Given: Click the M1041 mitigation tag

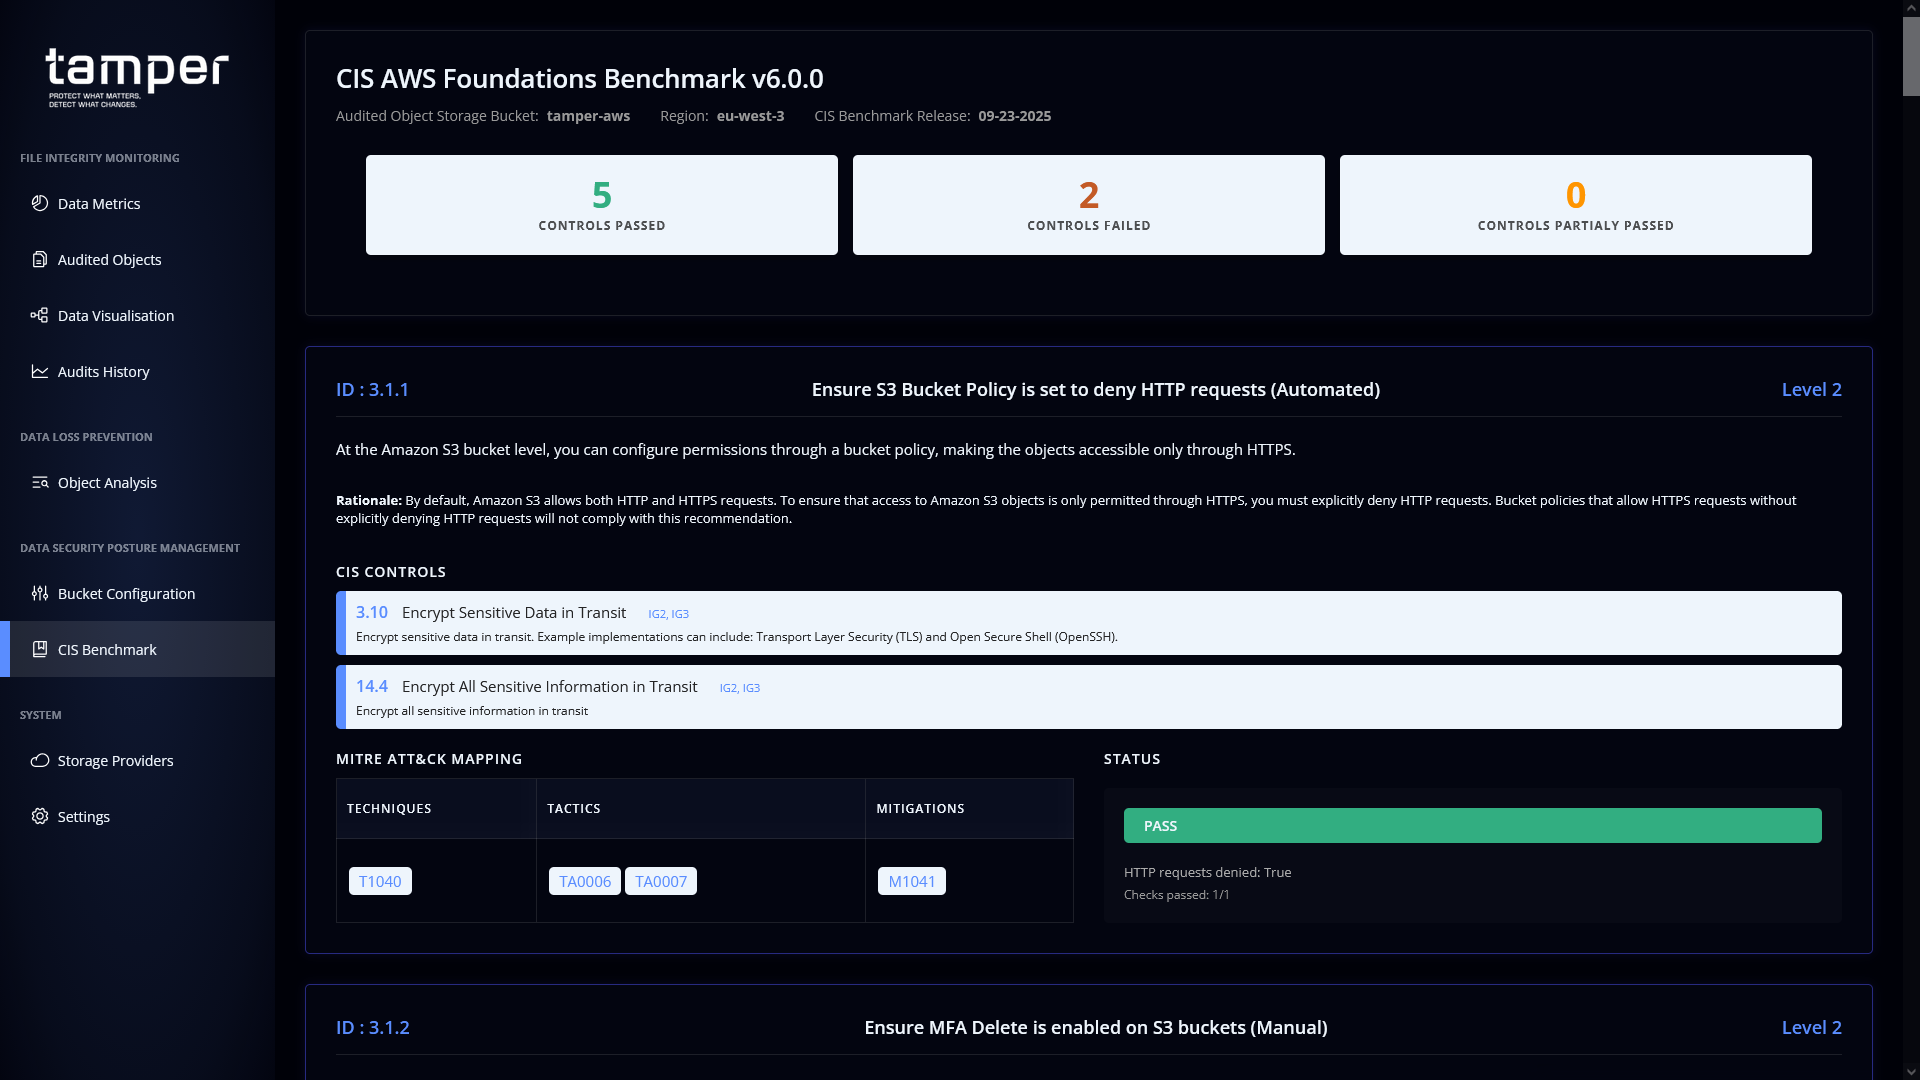Looking at the screenshot, I should [911, 881].
